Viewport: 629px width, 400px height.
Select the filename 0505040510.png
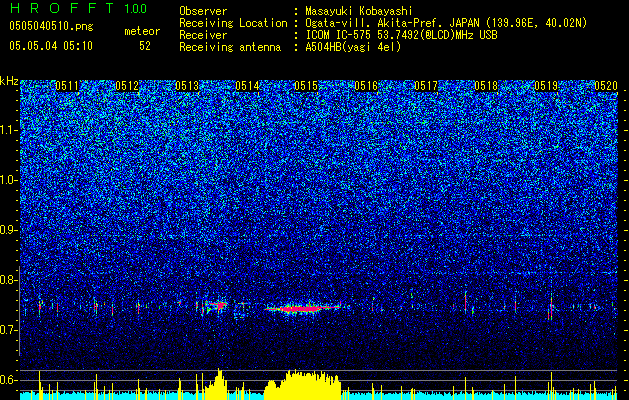51,27
